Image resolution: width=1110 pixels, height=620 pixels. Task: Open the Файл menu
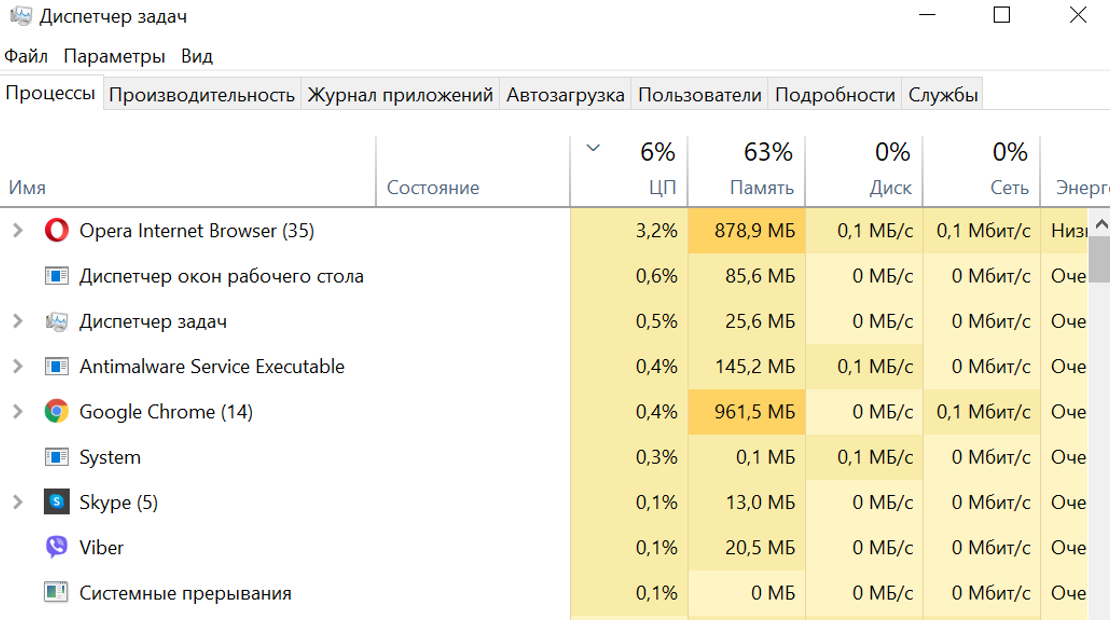point(26,56)
